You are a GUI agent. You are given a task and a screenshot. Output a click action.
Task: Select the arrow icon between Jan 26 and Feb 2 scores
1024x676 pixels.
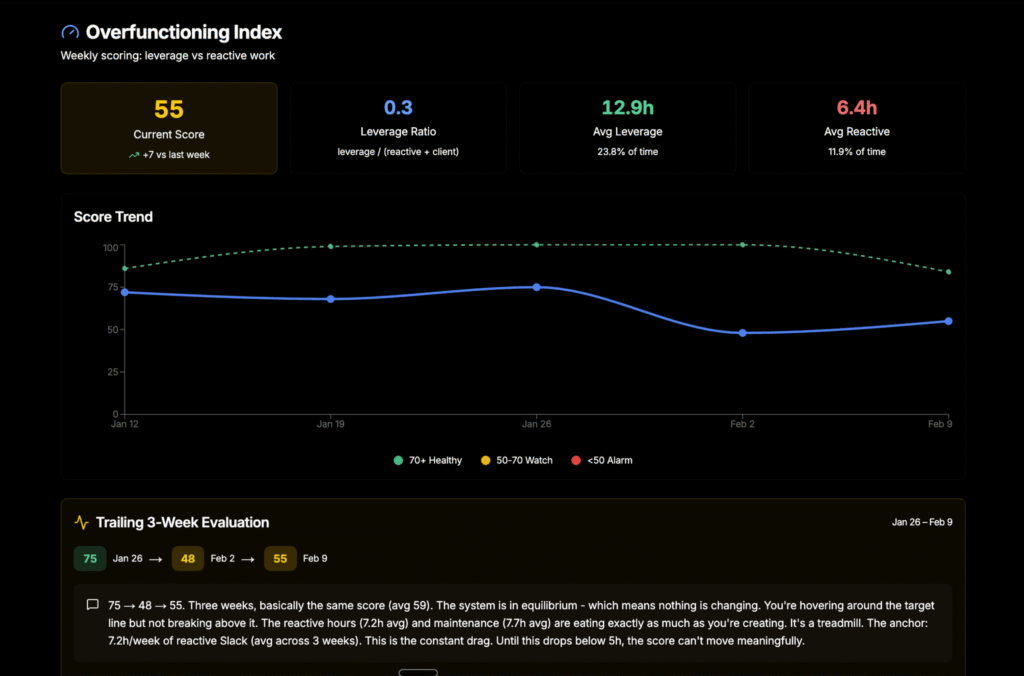156,559
